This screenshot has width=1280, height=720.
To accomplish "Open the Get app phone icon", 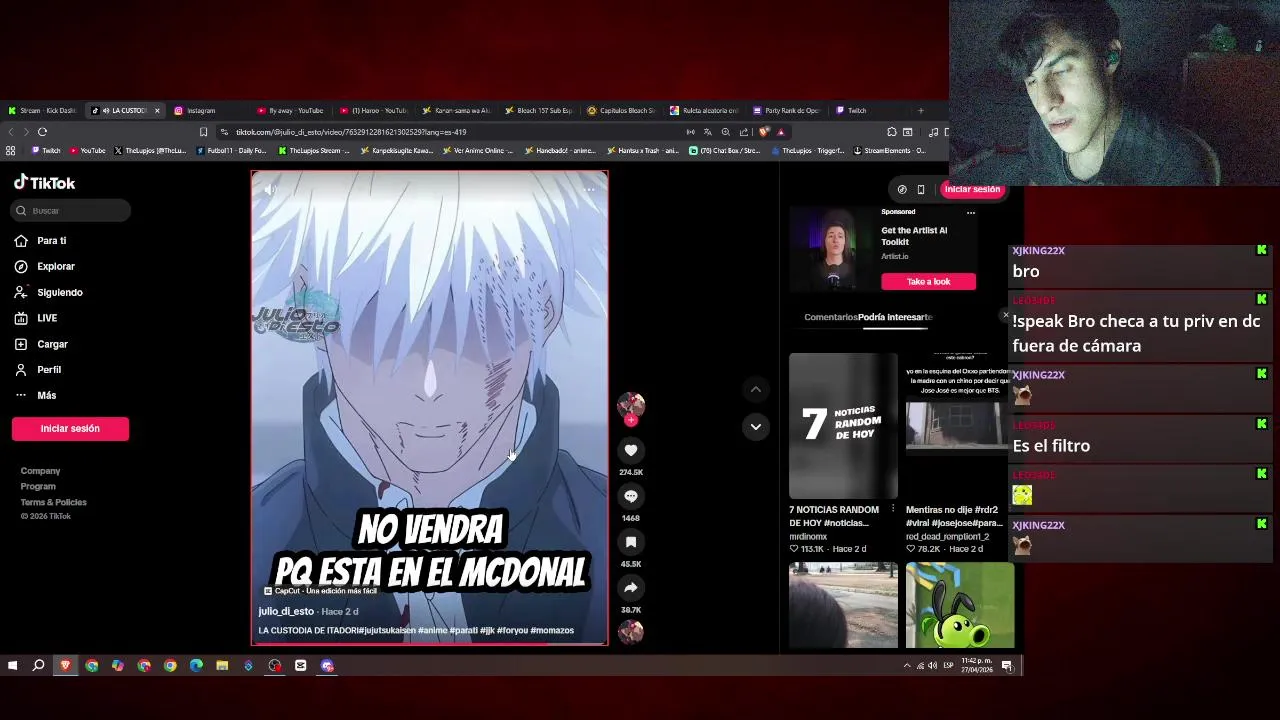I will click(x=921, y=189).
